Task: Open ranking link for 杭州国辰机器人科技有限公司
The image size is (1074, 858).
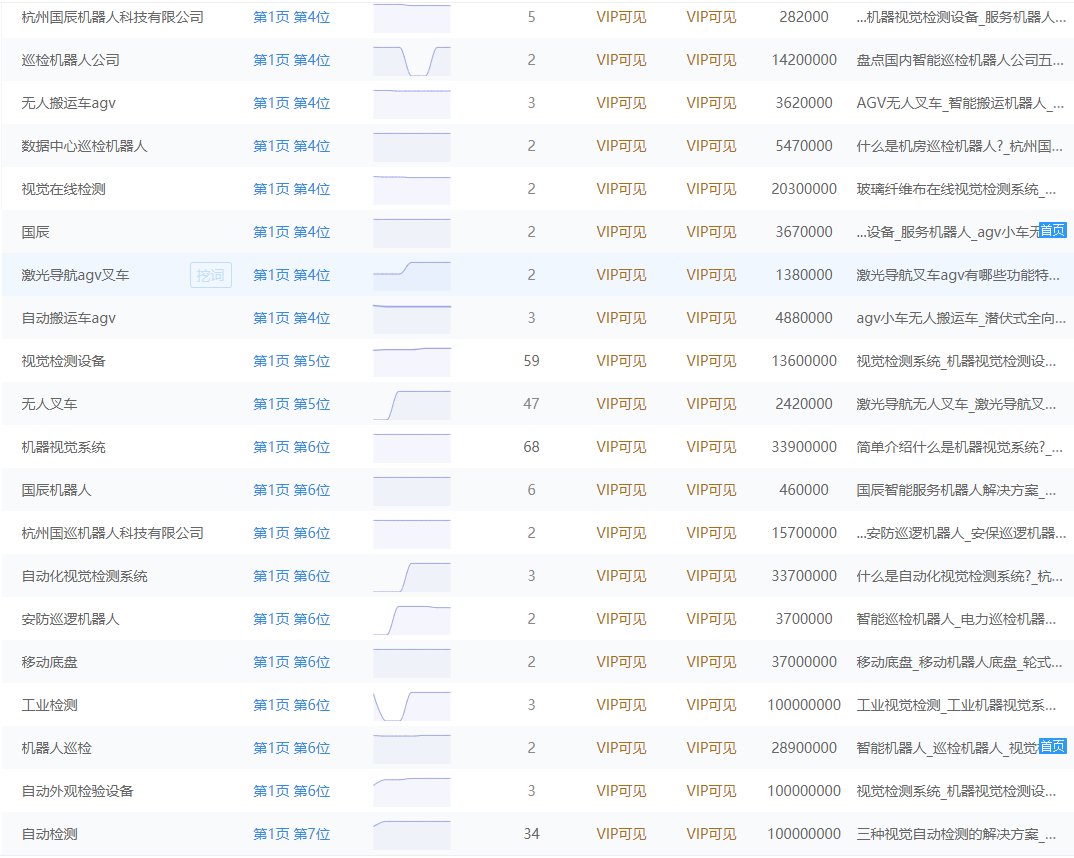Action: point(292,17)
